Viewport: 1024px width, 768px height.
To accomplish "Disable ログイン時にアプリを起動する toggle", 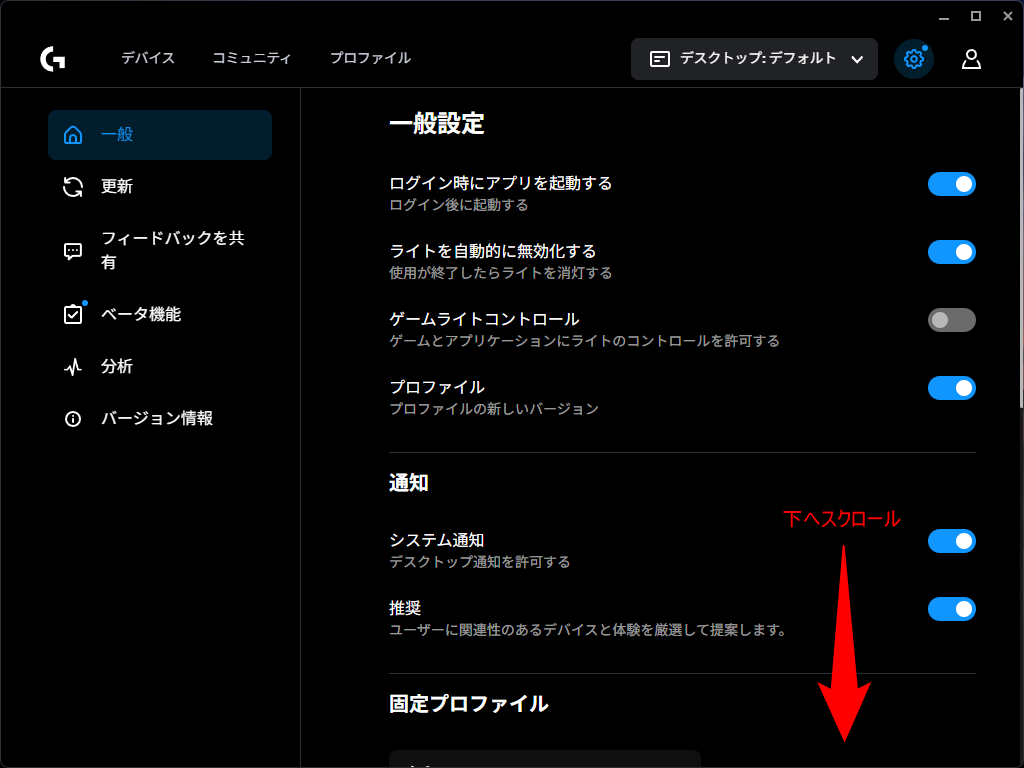I will (951, 184).
